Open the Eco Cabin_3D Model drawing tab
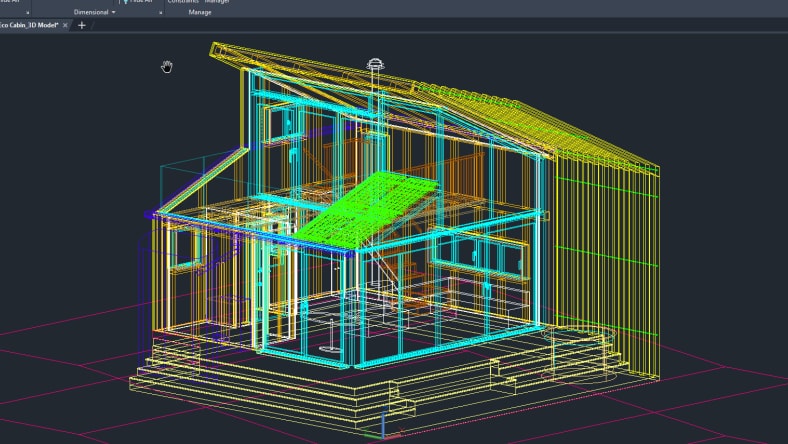The height and width of the screenshot is (444, 788). [29, 25]
